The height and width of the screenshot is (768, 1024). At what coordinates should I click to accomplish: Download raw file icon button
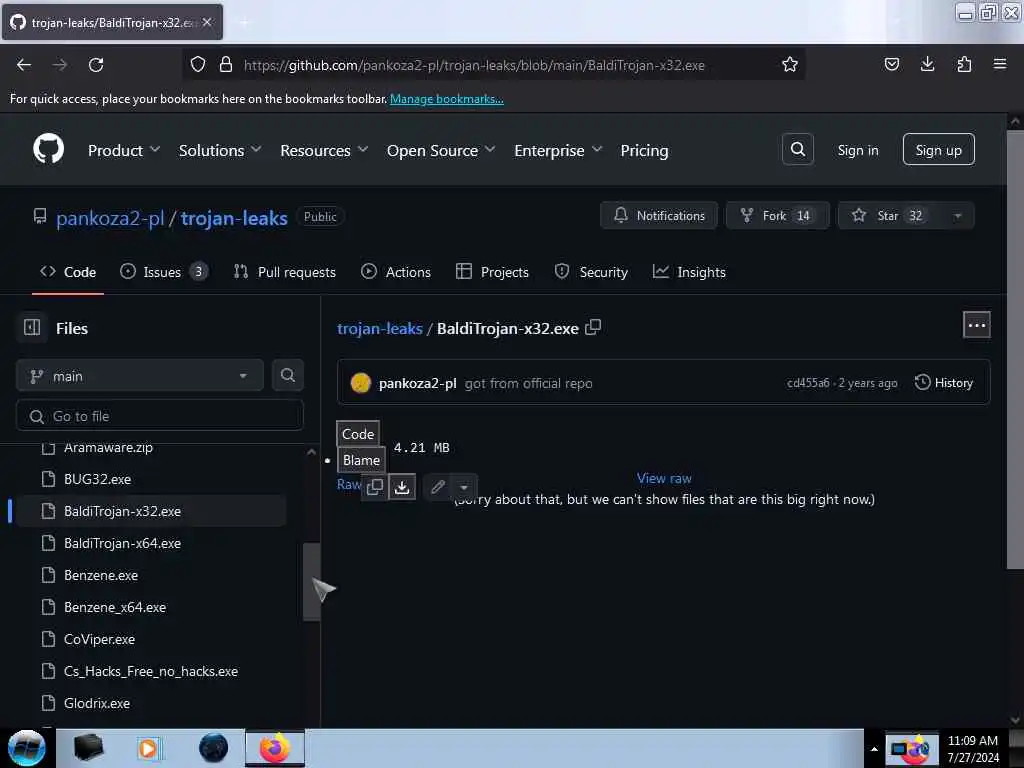(x=402, y=487)
